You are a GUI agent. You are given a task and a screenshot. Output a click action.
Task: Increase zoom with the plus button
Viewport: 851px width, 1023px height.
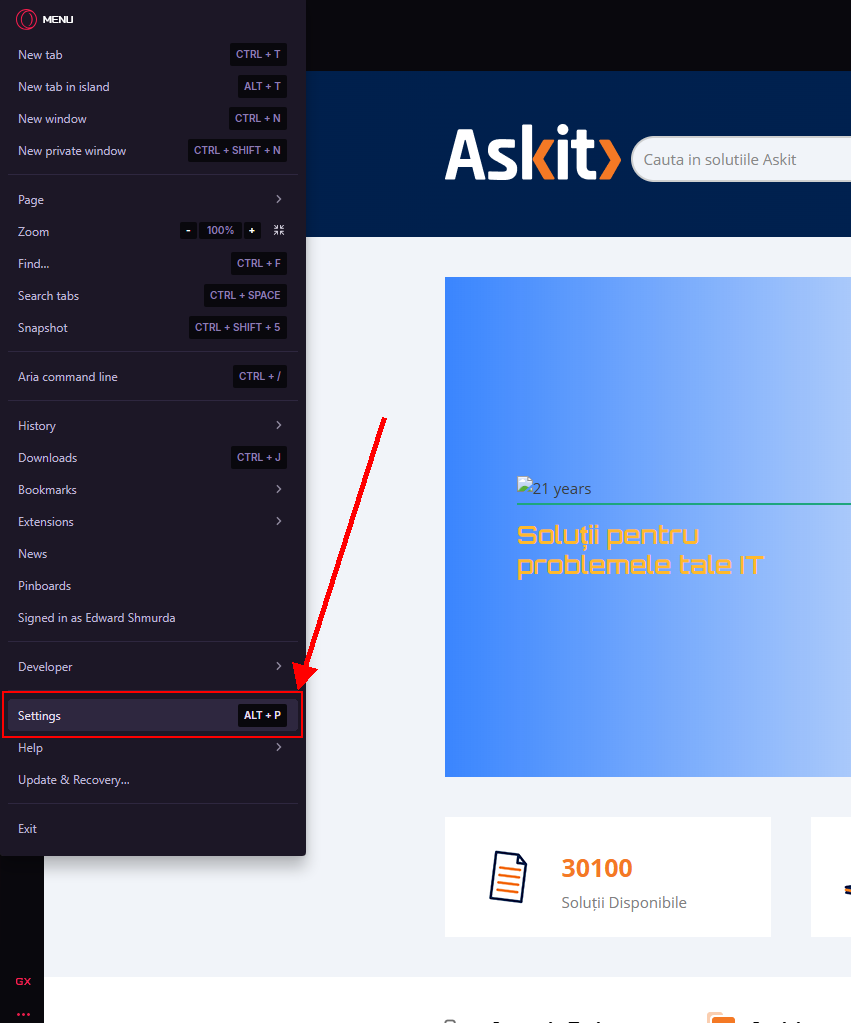pos(252,231)
